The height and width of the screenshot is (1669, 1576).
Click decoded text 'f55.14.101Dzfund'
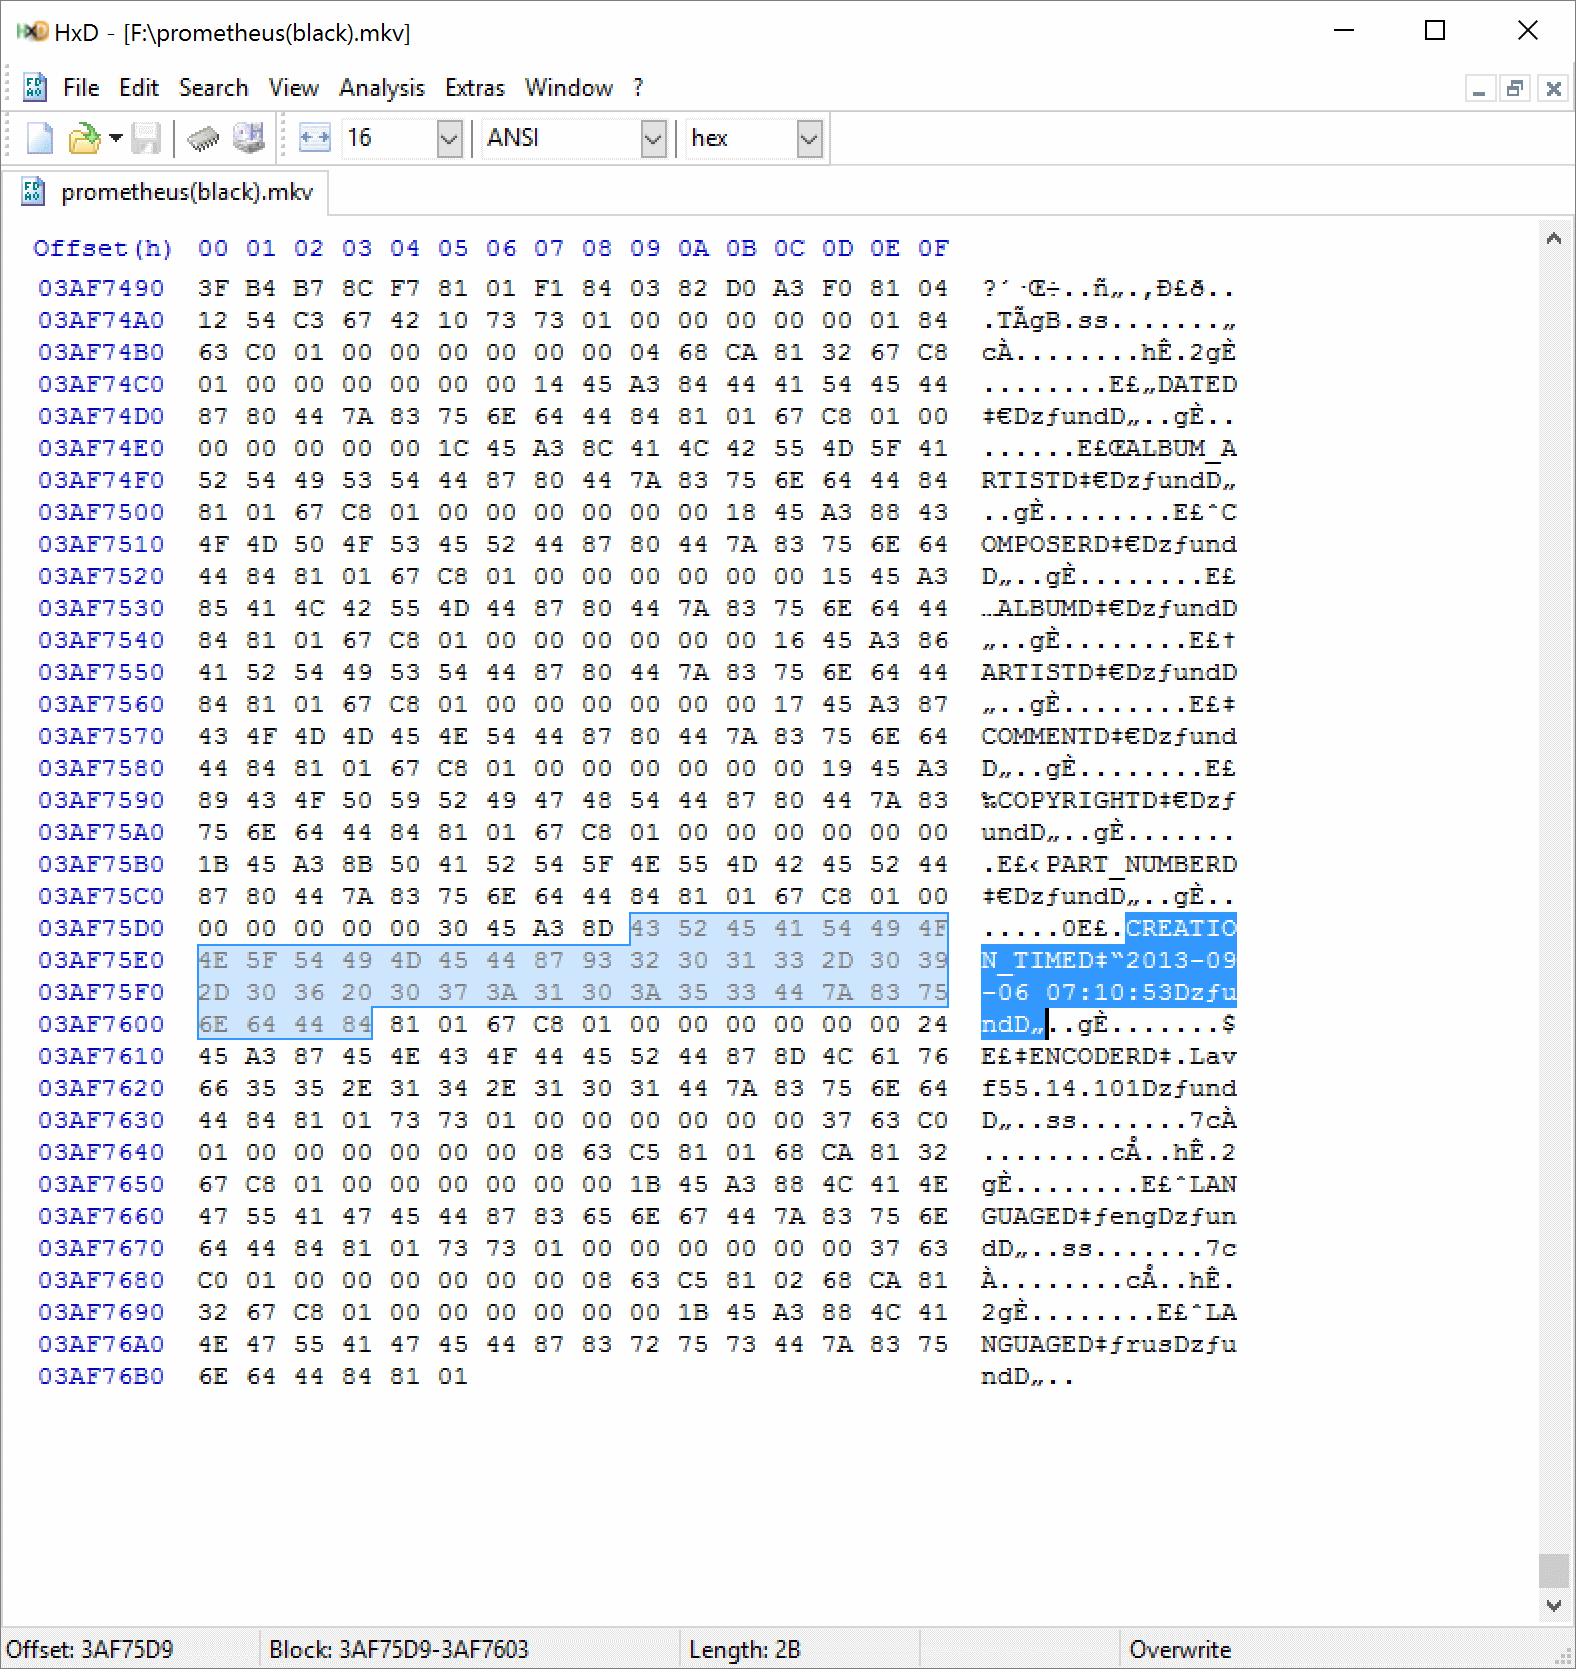click(1109, 1088)
